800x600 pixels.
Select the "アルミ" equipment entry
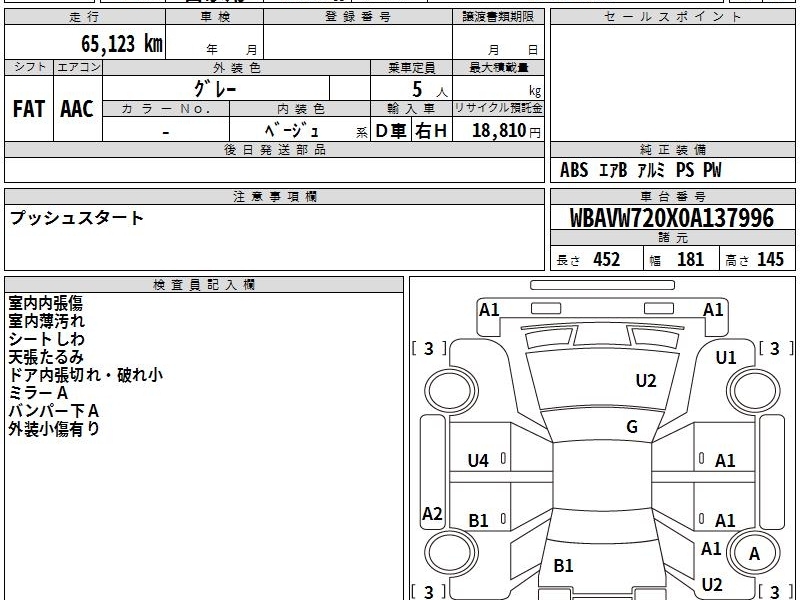tap(652, 170)
